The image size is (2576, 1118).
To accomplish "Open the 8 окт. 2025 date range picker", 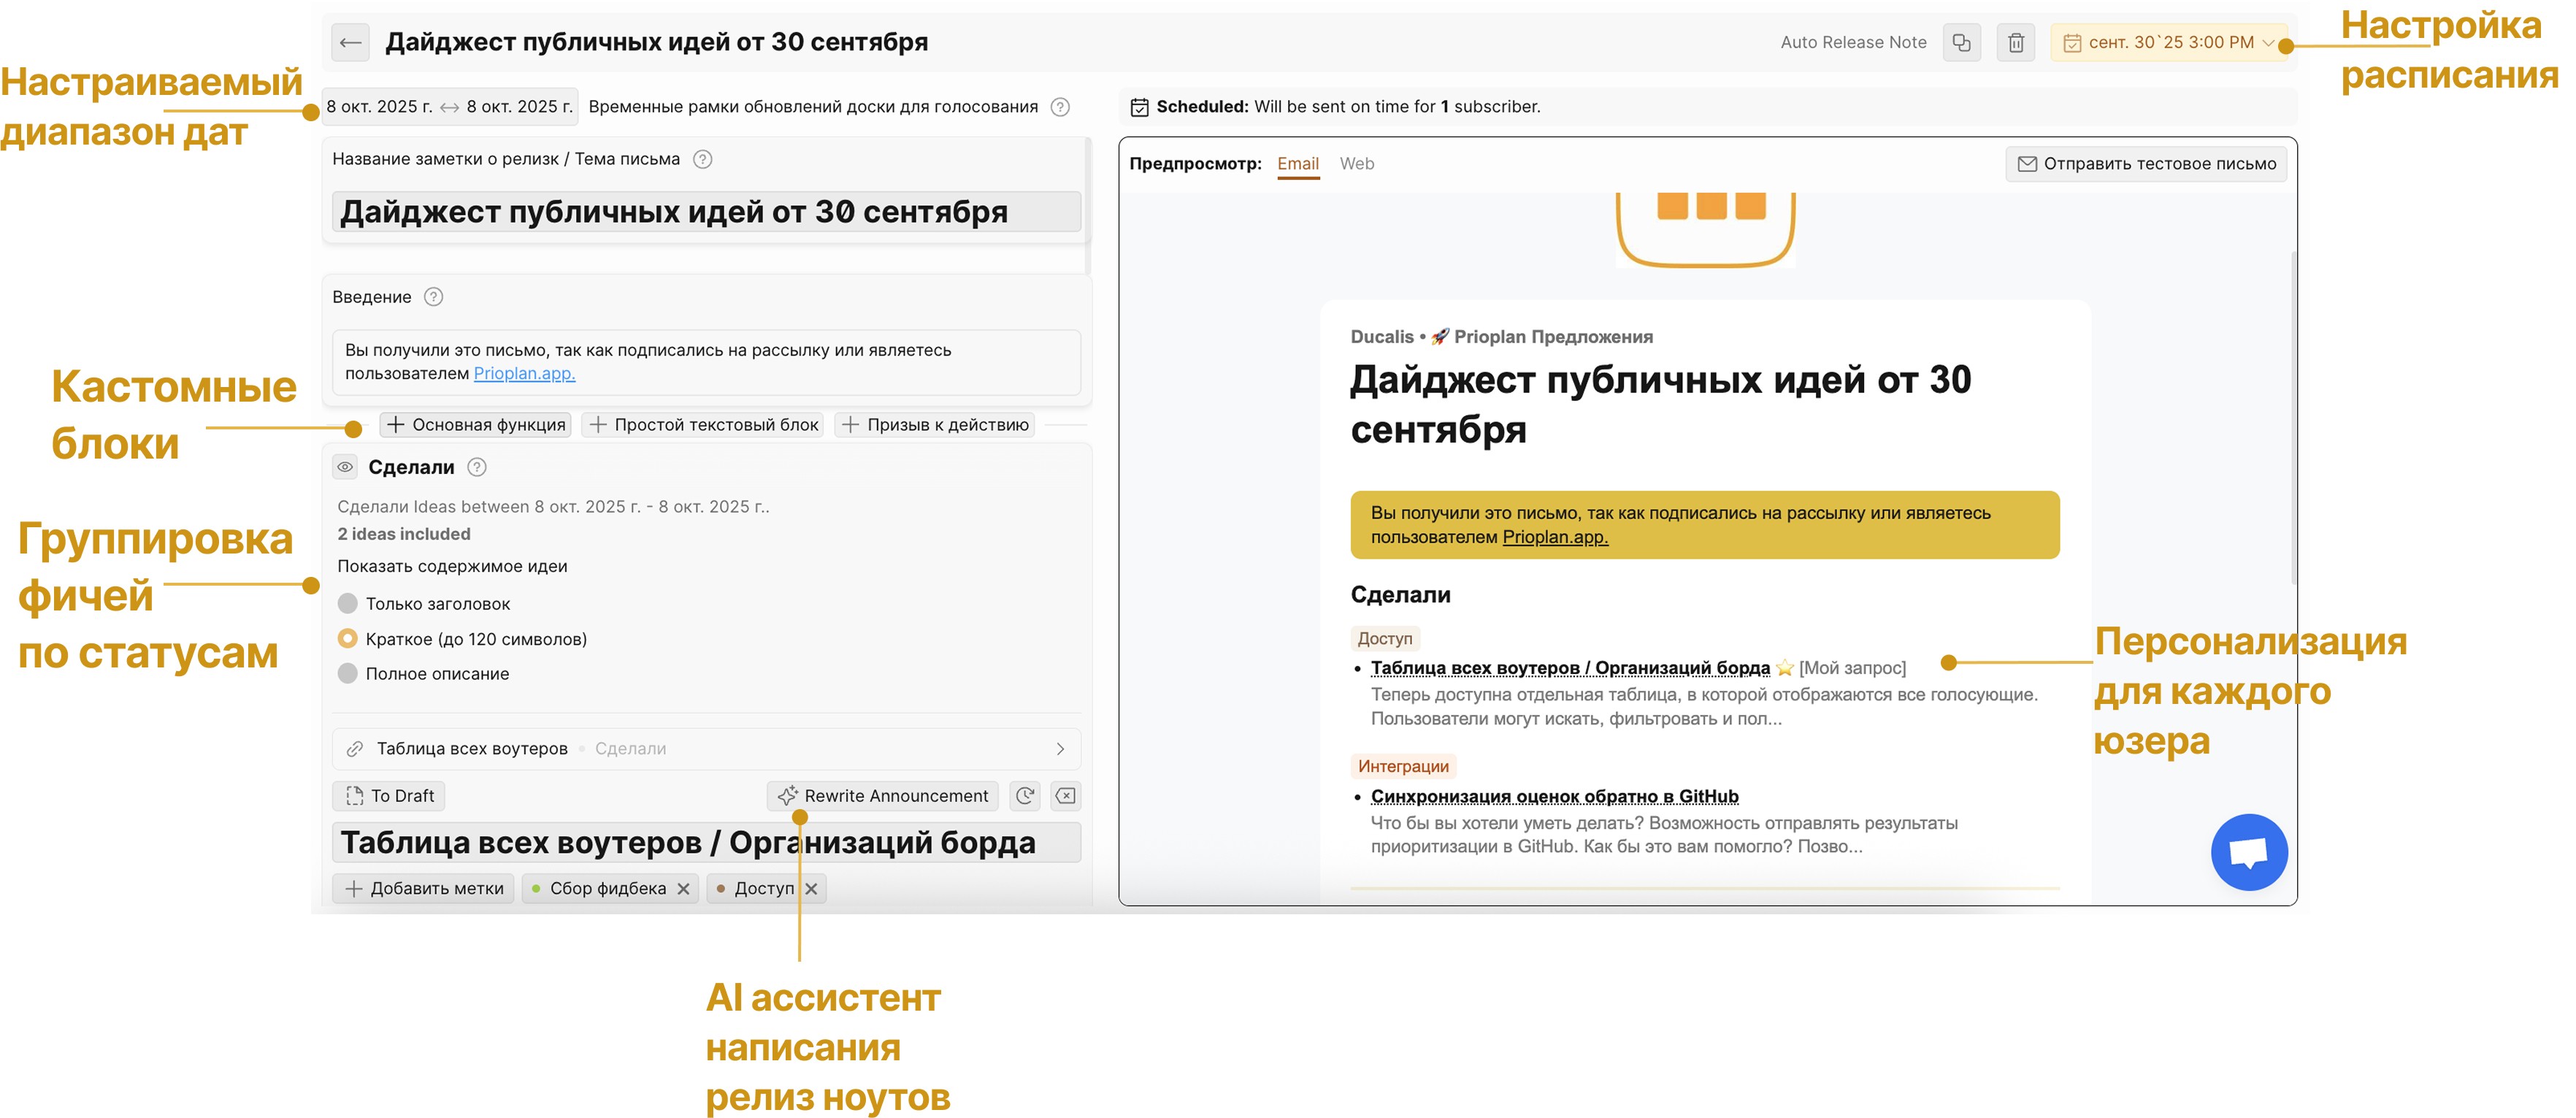I will point(449,107).
